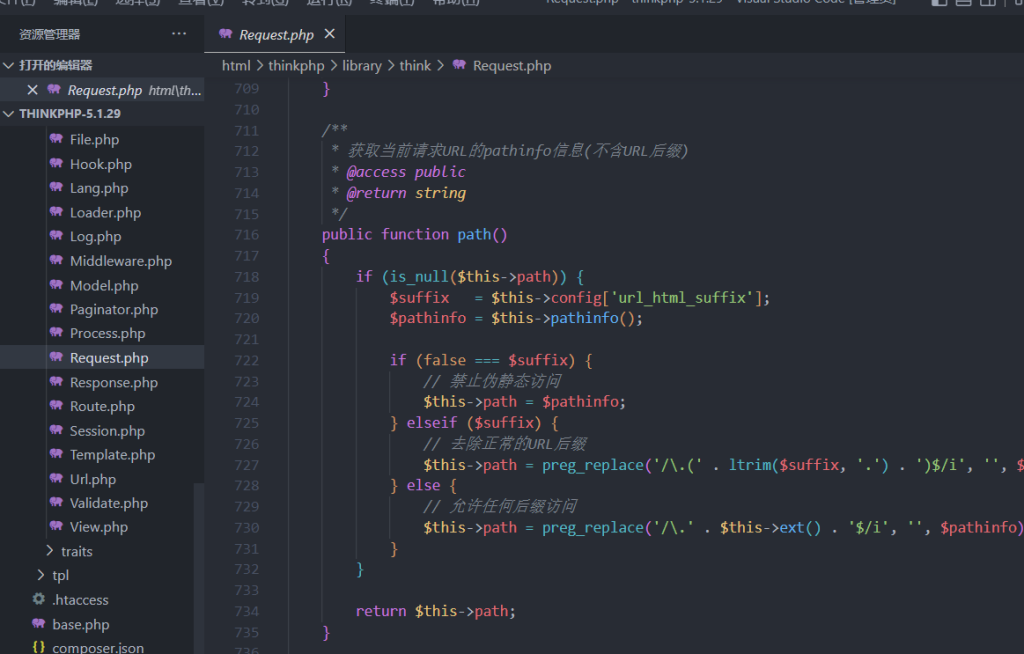Image resolution: width=1024 pixels, height=654 pixels.
Task: Close Request.php in the open editors list
Action: coord(32,90)
